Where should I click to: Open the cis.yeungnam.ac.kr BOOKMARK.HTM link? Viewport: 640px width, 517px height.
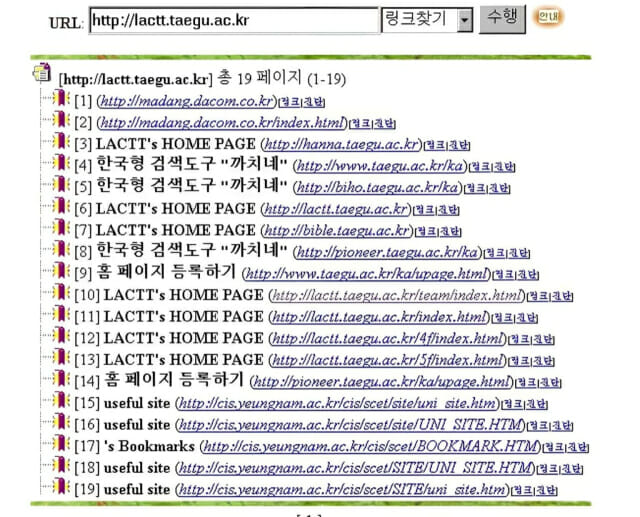[371, 447]
